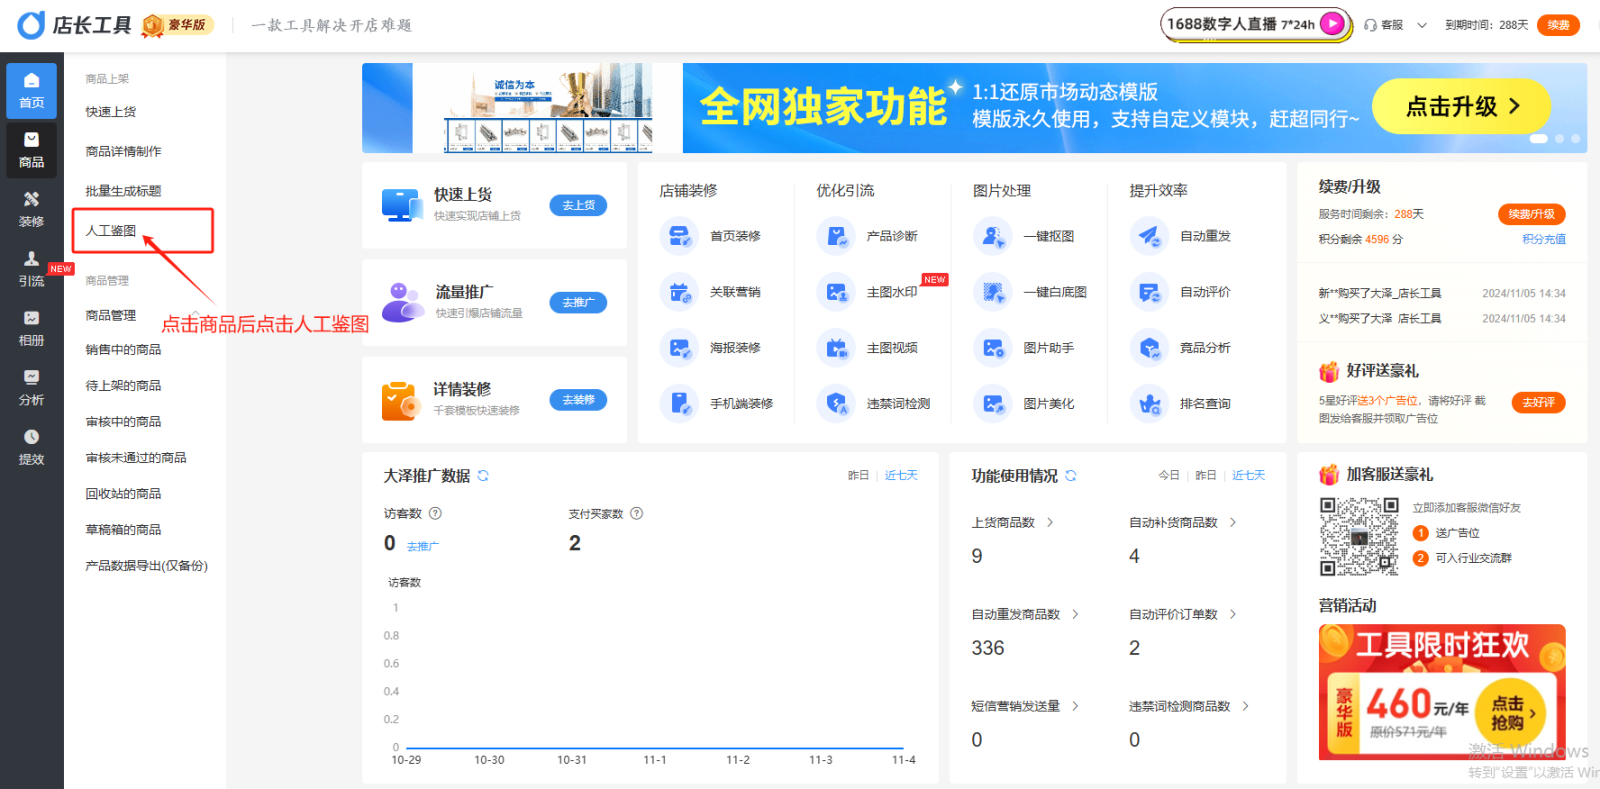Screen dimensions: 1600x789
Task: Click 去推广 link under 访客数
Action: click(x=423, y=546)
